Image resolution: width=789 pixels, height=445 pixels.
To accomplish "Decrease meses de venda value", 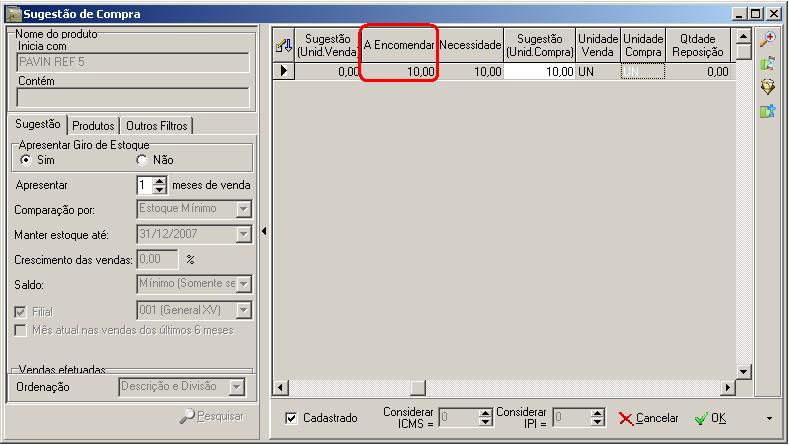I will (x=160, y=189).
